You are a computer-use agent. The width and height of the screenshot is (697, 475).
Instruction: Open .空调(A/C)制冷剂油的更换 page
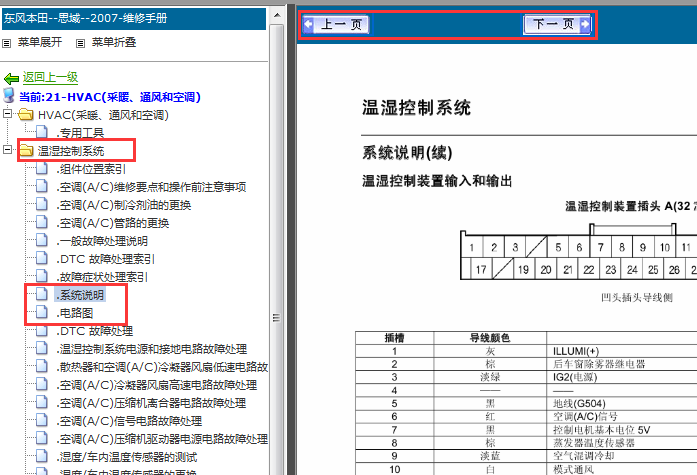(x=124, y=205)
